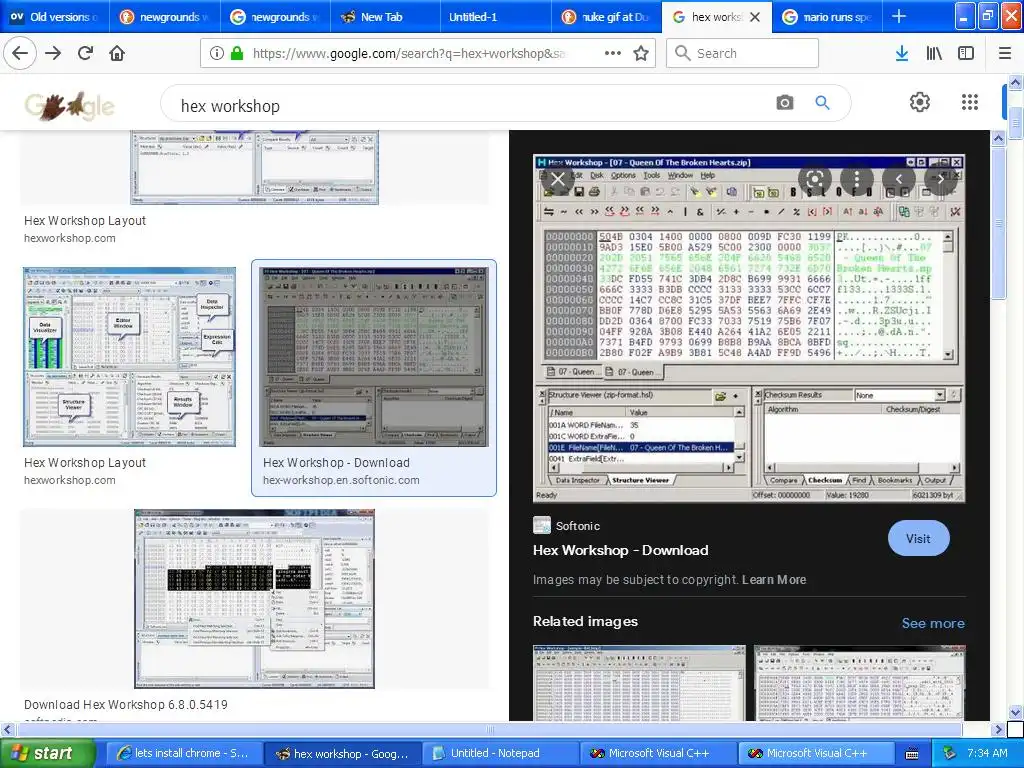This screenshot has height=768, width=1024.
Task: Open the Google apps grid
Action: (x=970, y=102)
